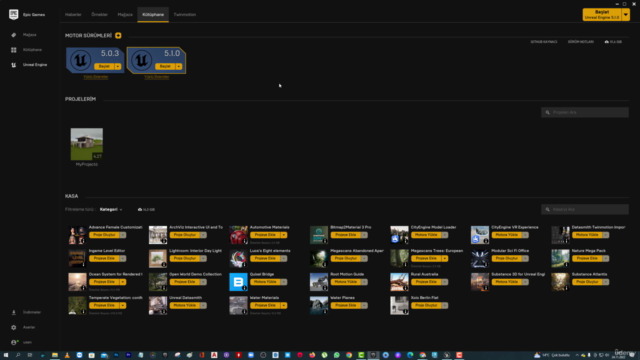Switch to Örnekler tab
Image resolution: width=640 pixels, height=360 pixels.
[100, 15]
